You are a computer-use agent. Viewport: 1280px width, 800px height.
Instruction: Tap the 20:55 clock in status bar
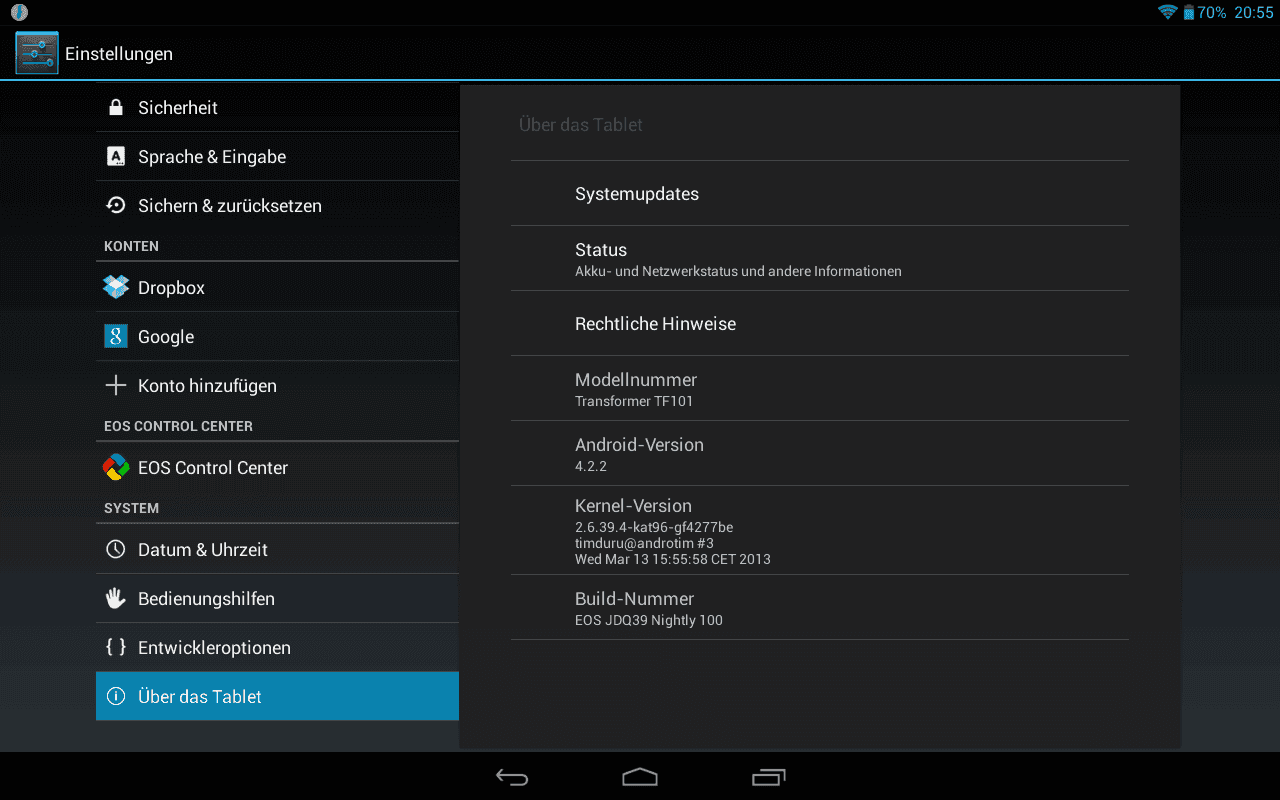pos(1254,13)
